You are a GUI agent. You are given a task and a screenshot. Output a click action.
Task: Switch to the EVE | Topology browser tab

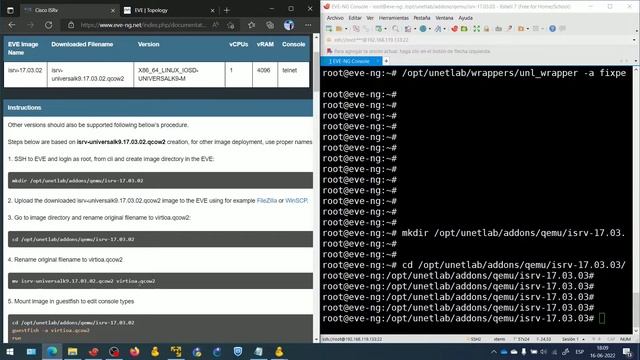point(169,10)
